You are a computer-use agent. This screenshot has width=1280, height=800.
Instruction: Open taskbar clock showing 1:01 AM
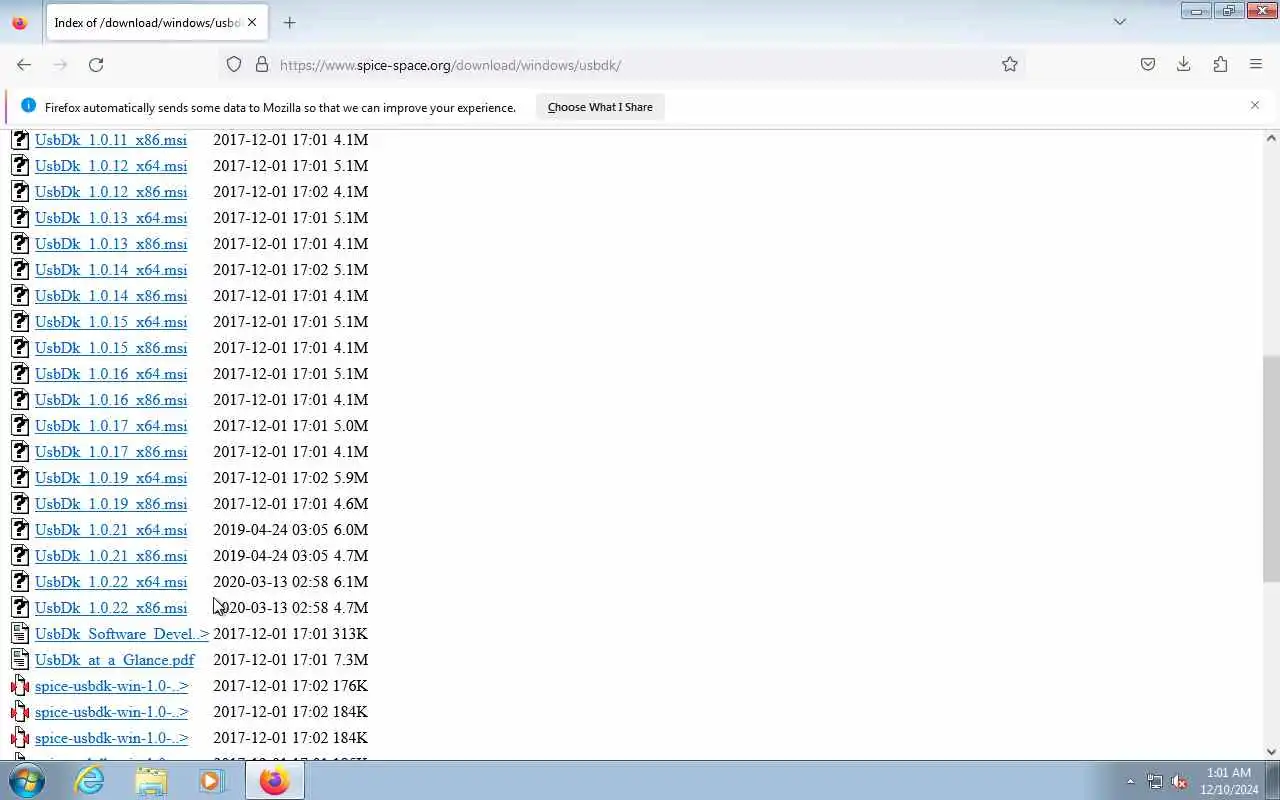[x=1229, y=781]
